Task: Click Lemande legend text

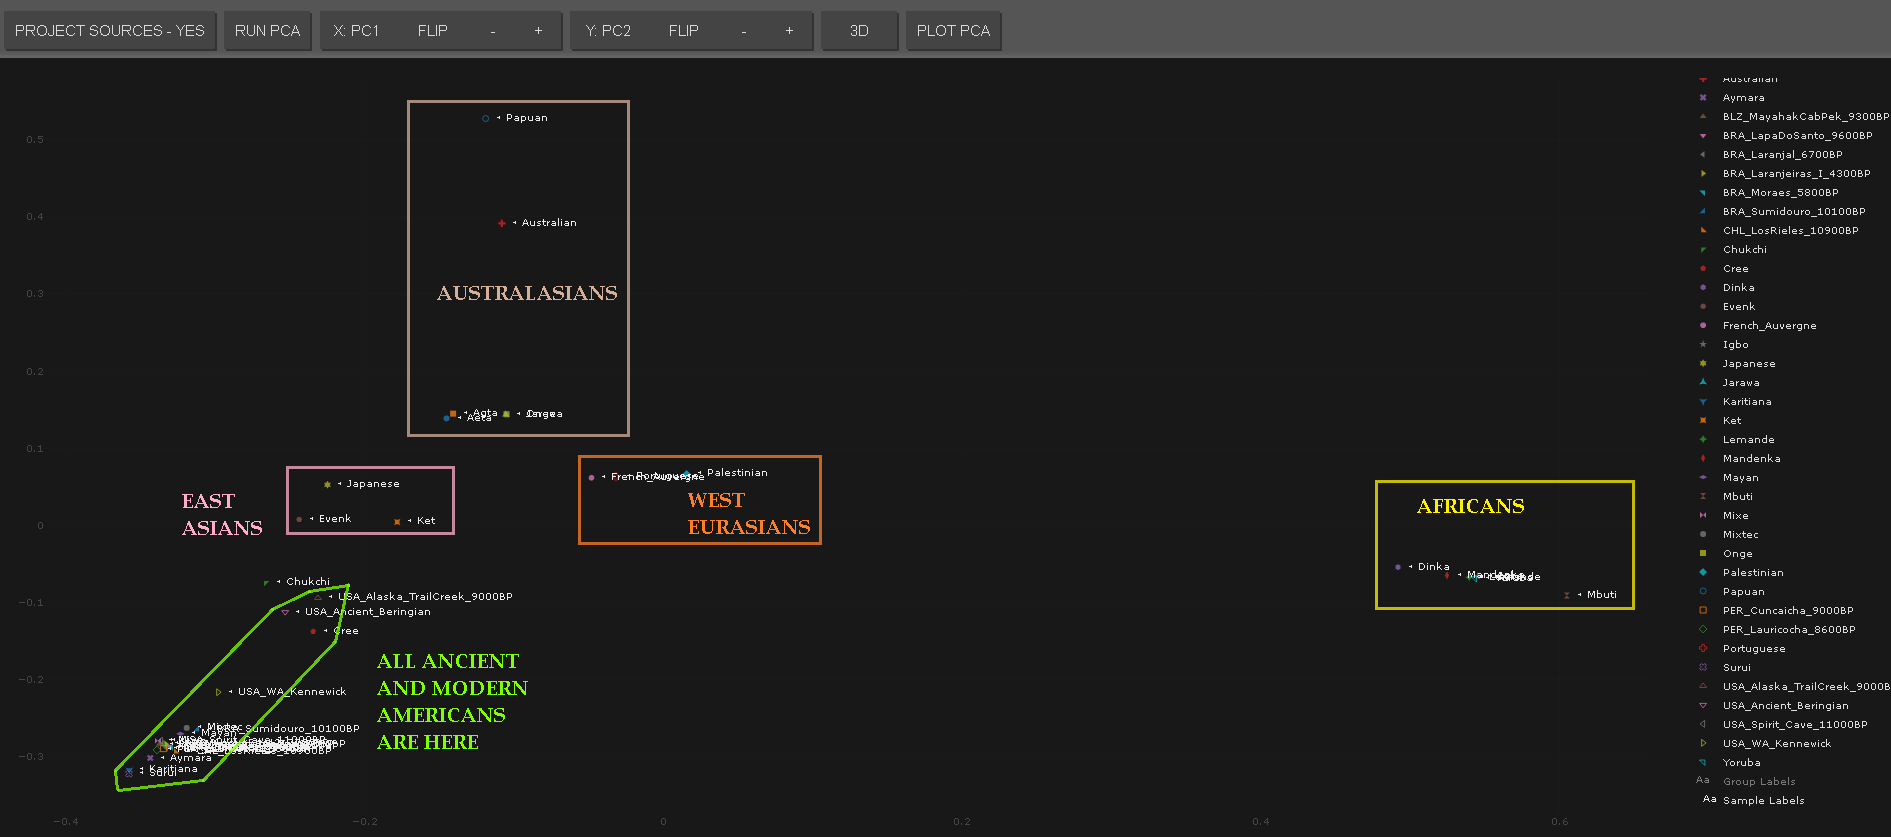Action: pos(1748,440)
